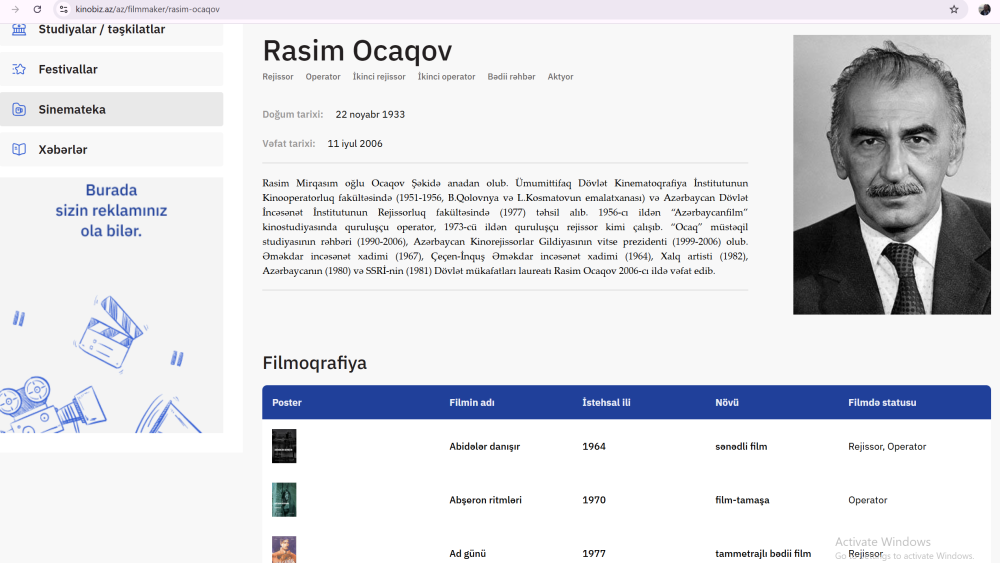Click the Rasim Ocaqov portrait photo
Image resolution: width=1000 pixels, height=563 pixels.
tap(891, 175)
